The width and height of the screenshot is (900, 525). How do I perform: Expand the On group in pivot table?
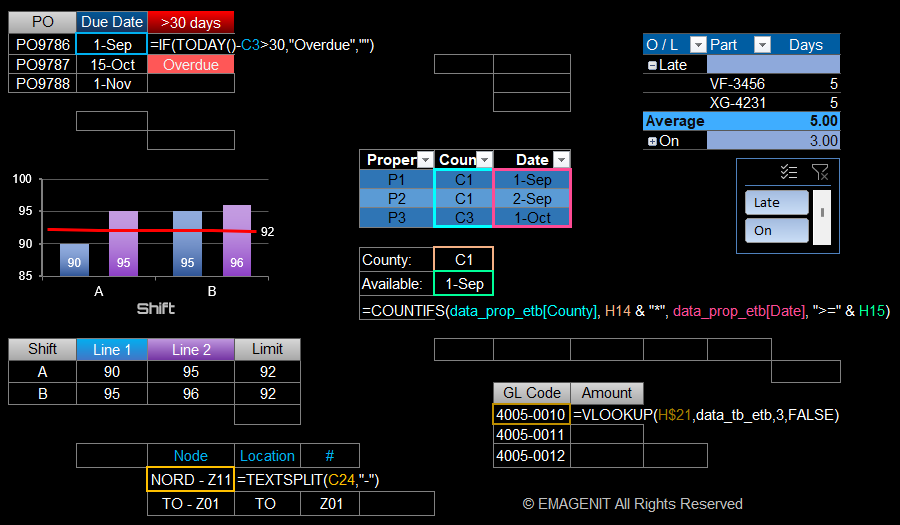click(652, 141)
